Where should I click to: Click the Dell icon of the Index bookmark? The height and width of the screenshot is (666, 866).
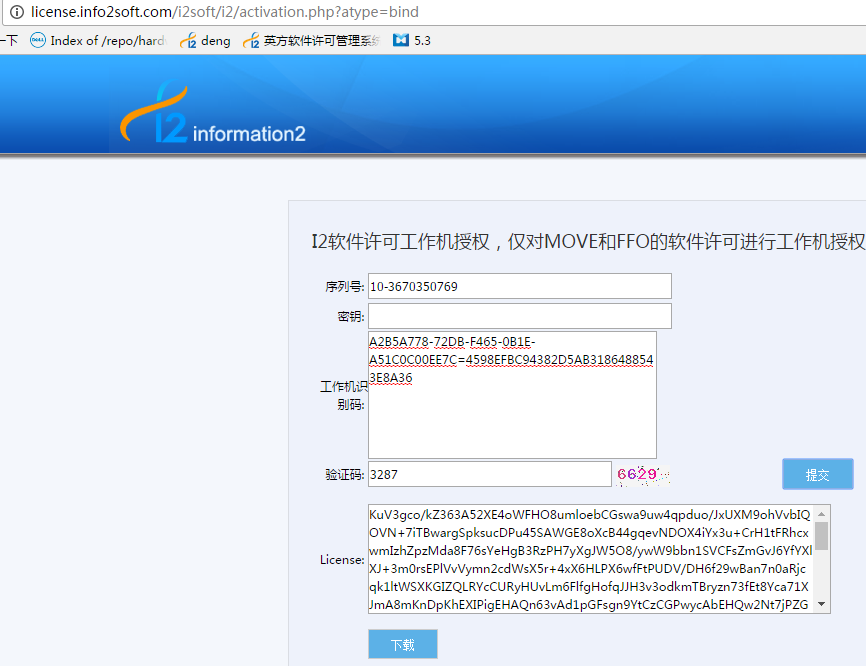tap(38, 40)
